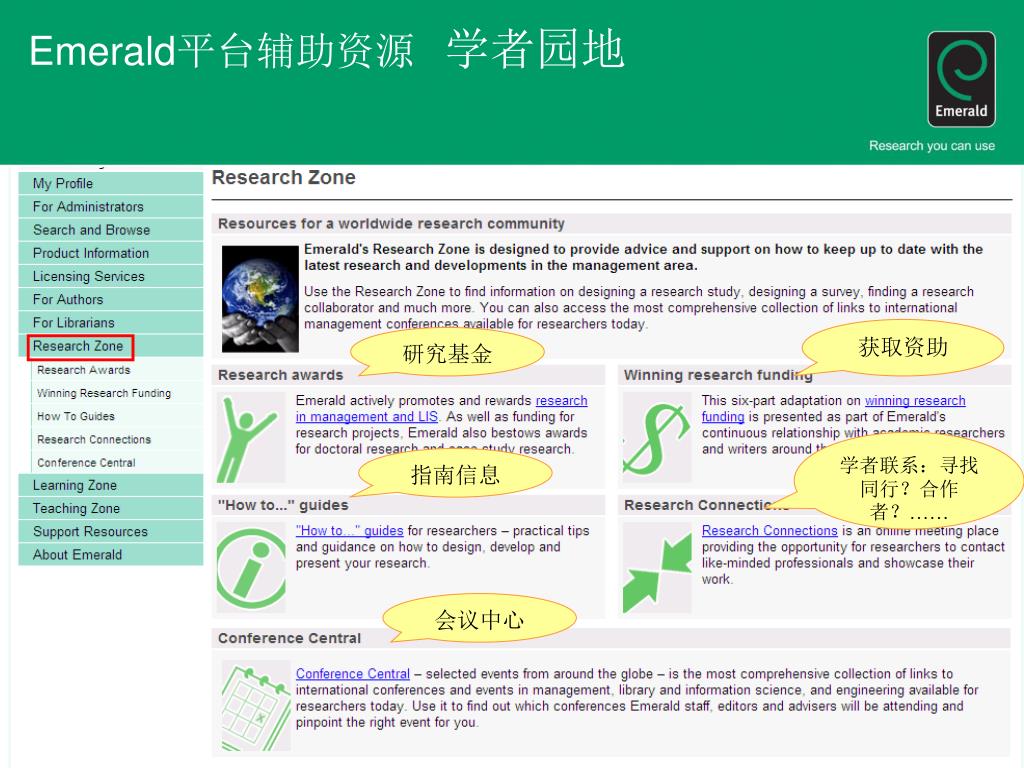Go to Learning Zone
Image resolution: width=1024 pixels, height=768 pixels.
pos(111,485)
